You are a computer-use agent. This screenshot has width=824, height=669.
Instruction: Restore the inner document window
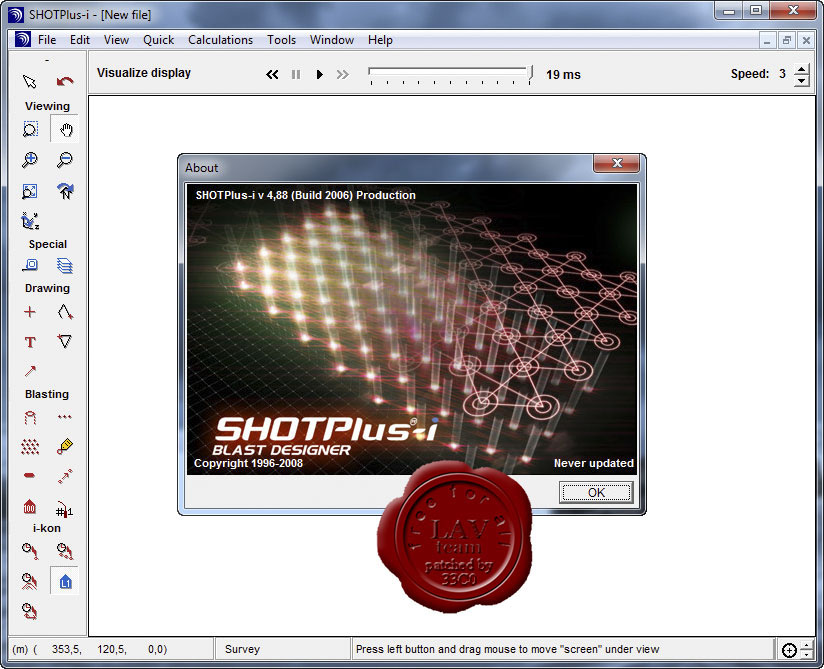pos(787,40)
